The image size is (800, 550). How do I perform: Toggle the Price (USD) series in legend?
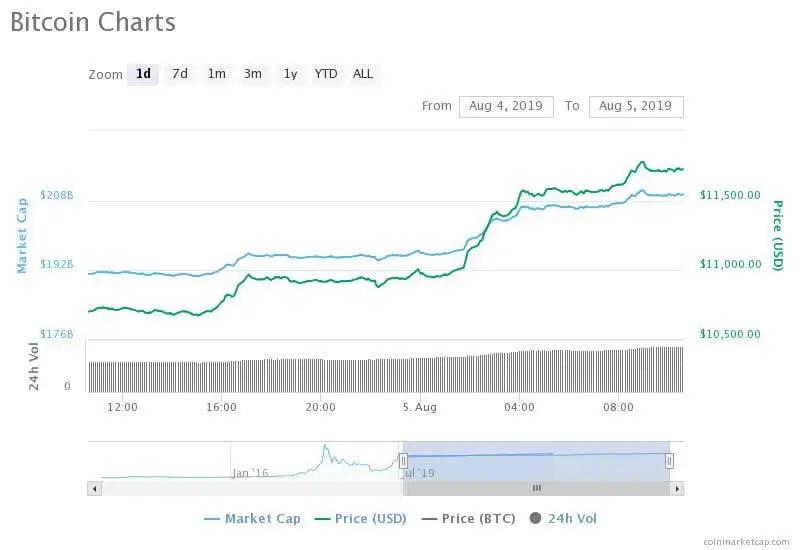pyautogui.click(x=362, y=518)
